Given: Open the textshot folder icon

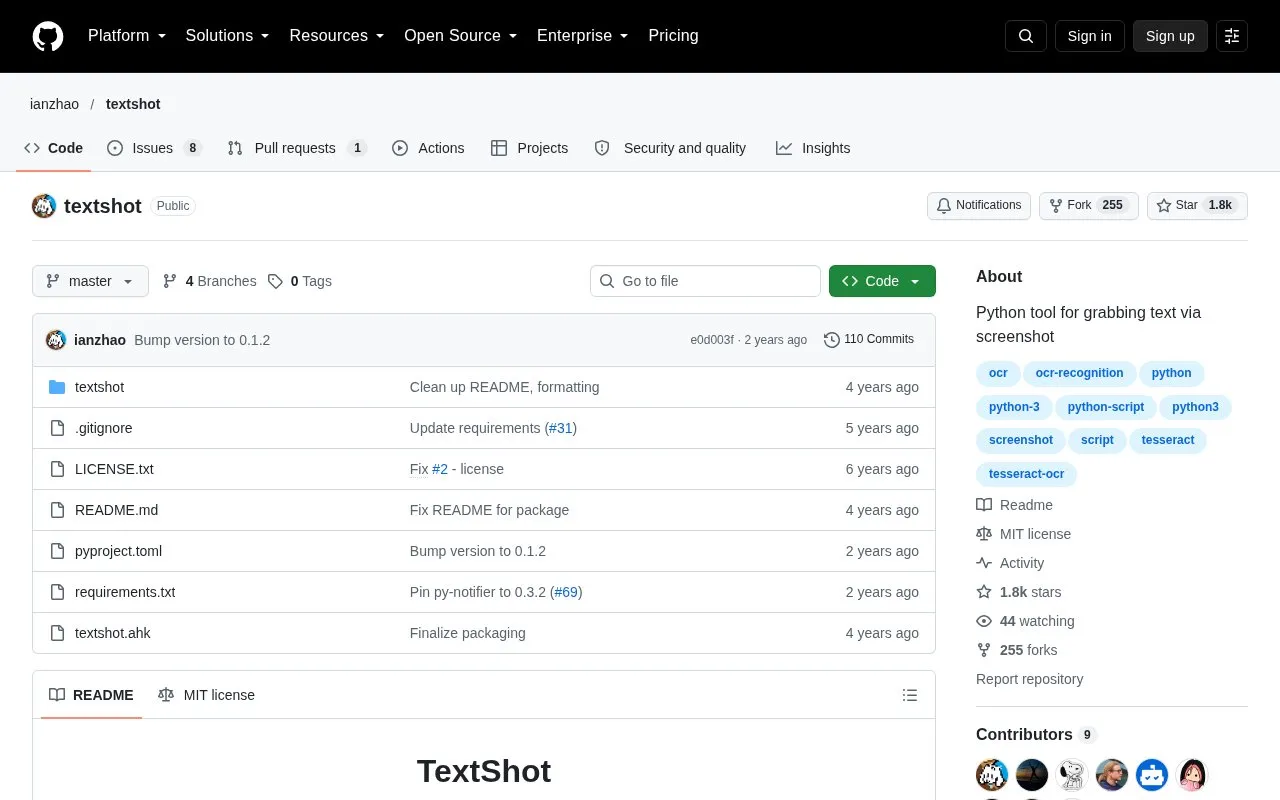Looking at the screenshot, I should (57, 387).
